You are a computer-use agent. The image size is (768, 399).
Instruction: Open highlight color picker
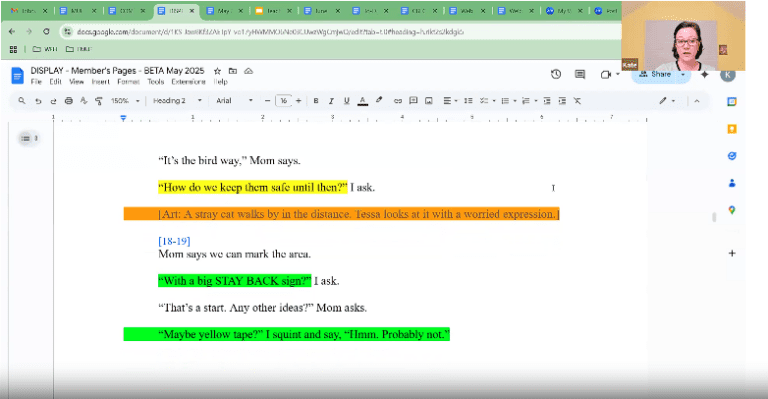pos(379,100)
